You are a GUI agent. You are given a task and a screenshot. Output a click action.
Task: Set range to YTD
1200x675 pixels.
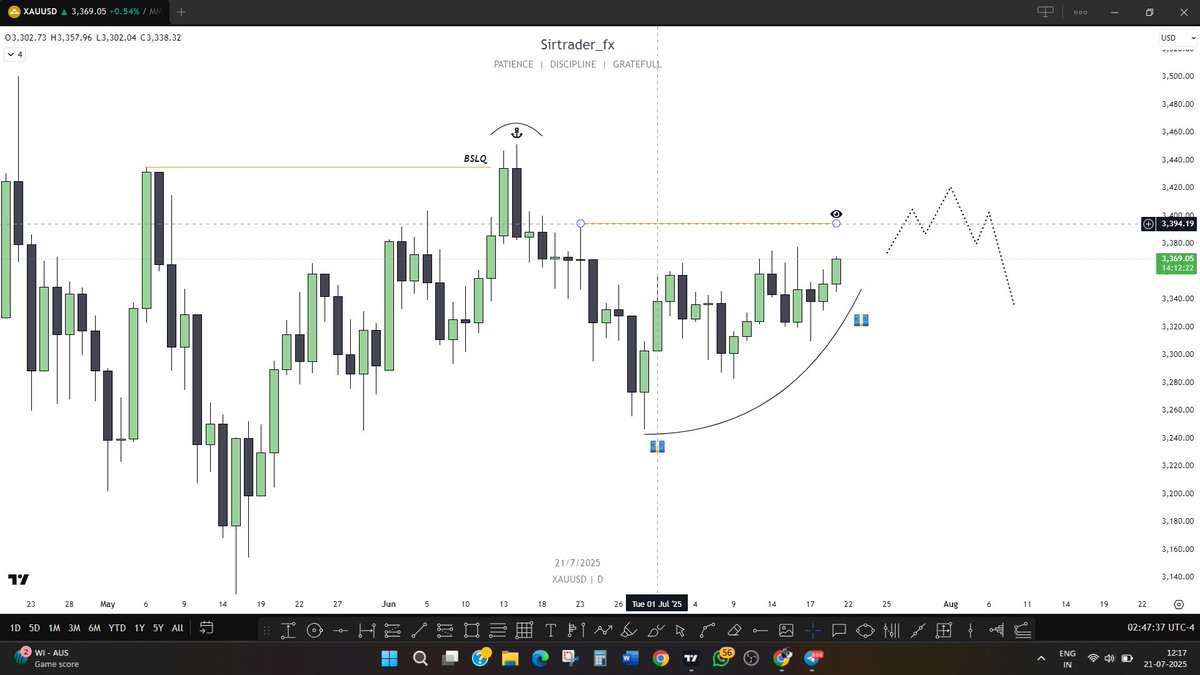pos(117,628)
